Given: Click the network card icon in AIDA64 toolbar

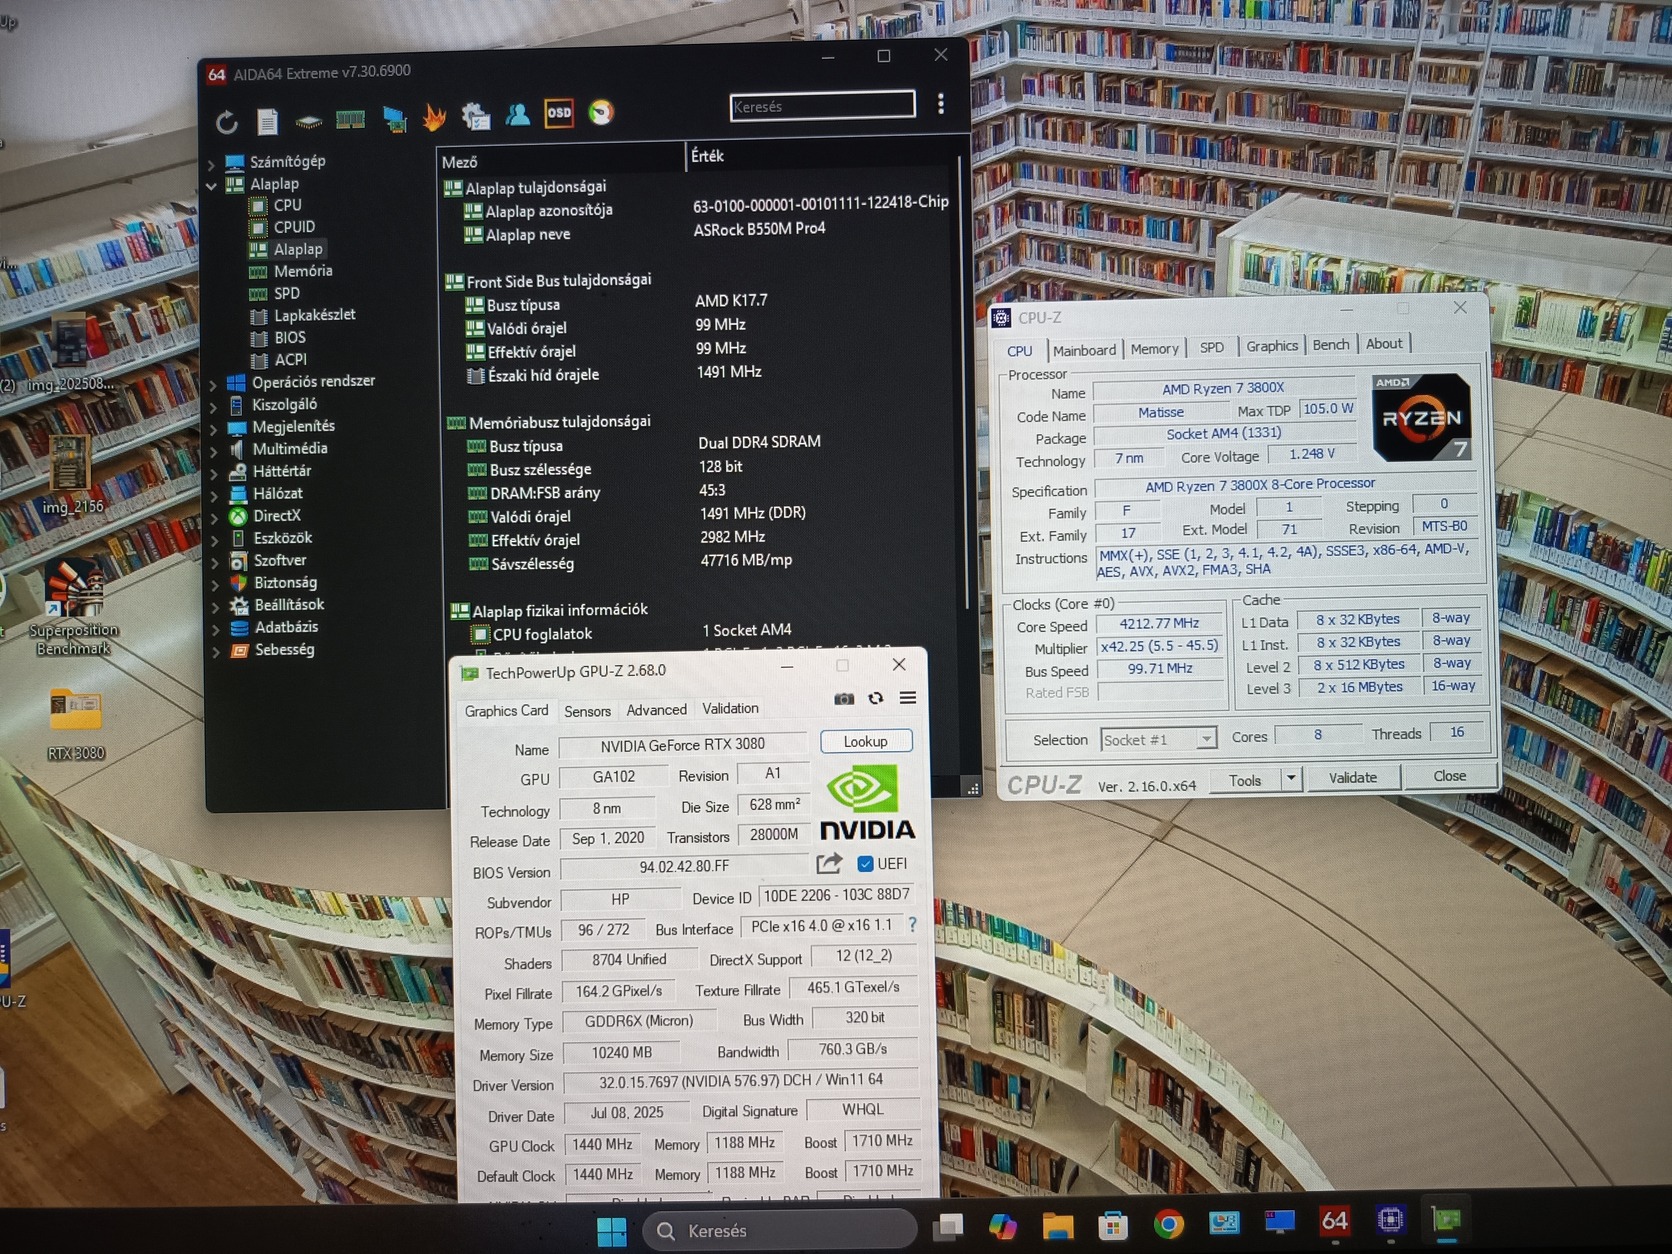Looking at the screenshot, I should [394, 120].
